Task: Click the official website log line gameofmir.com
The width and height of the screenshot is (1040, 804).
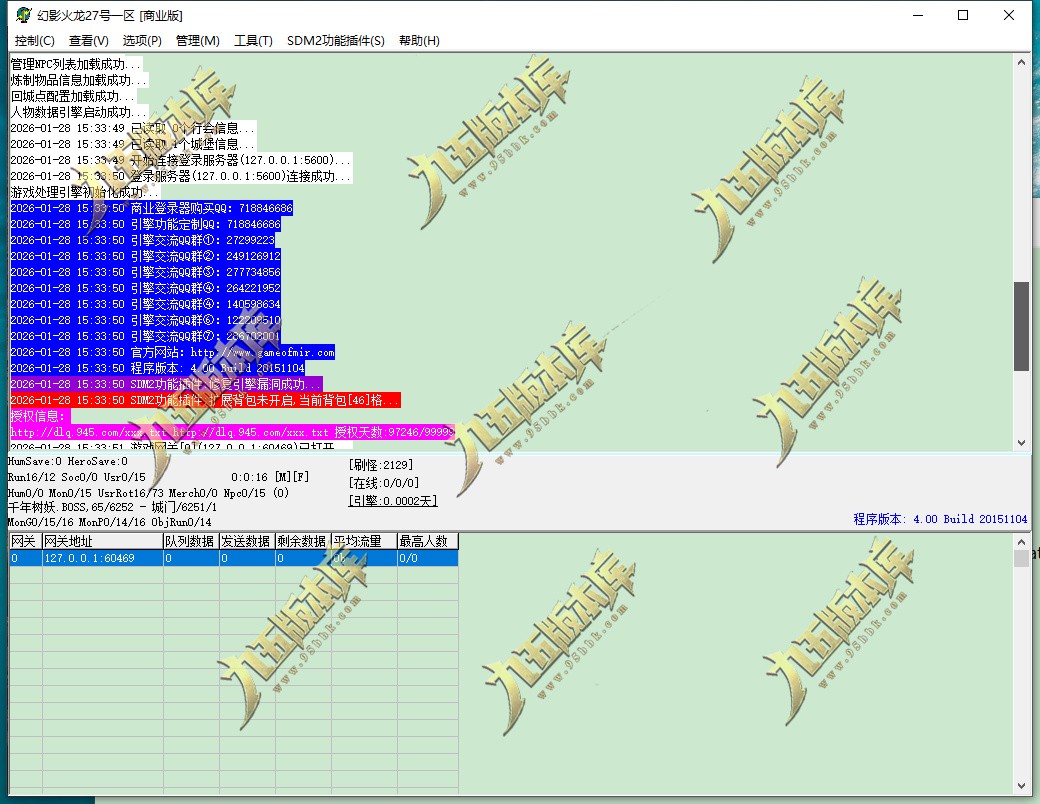Action: 172,352
